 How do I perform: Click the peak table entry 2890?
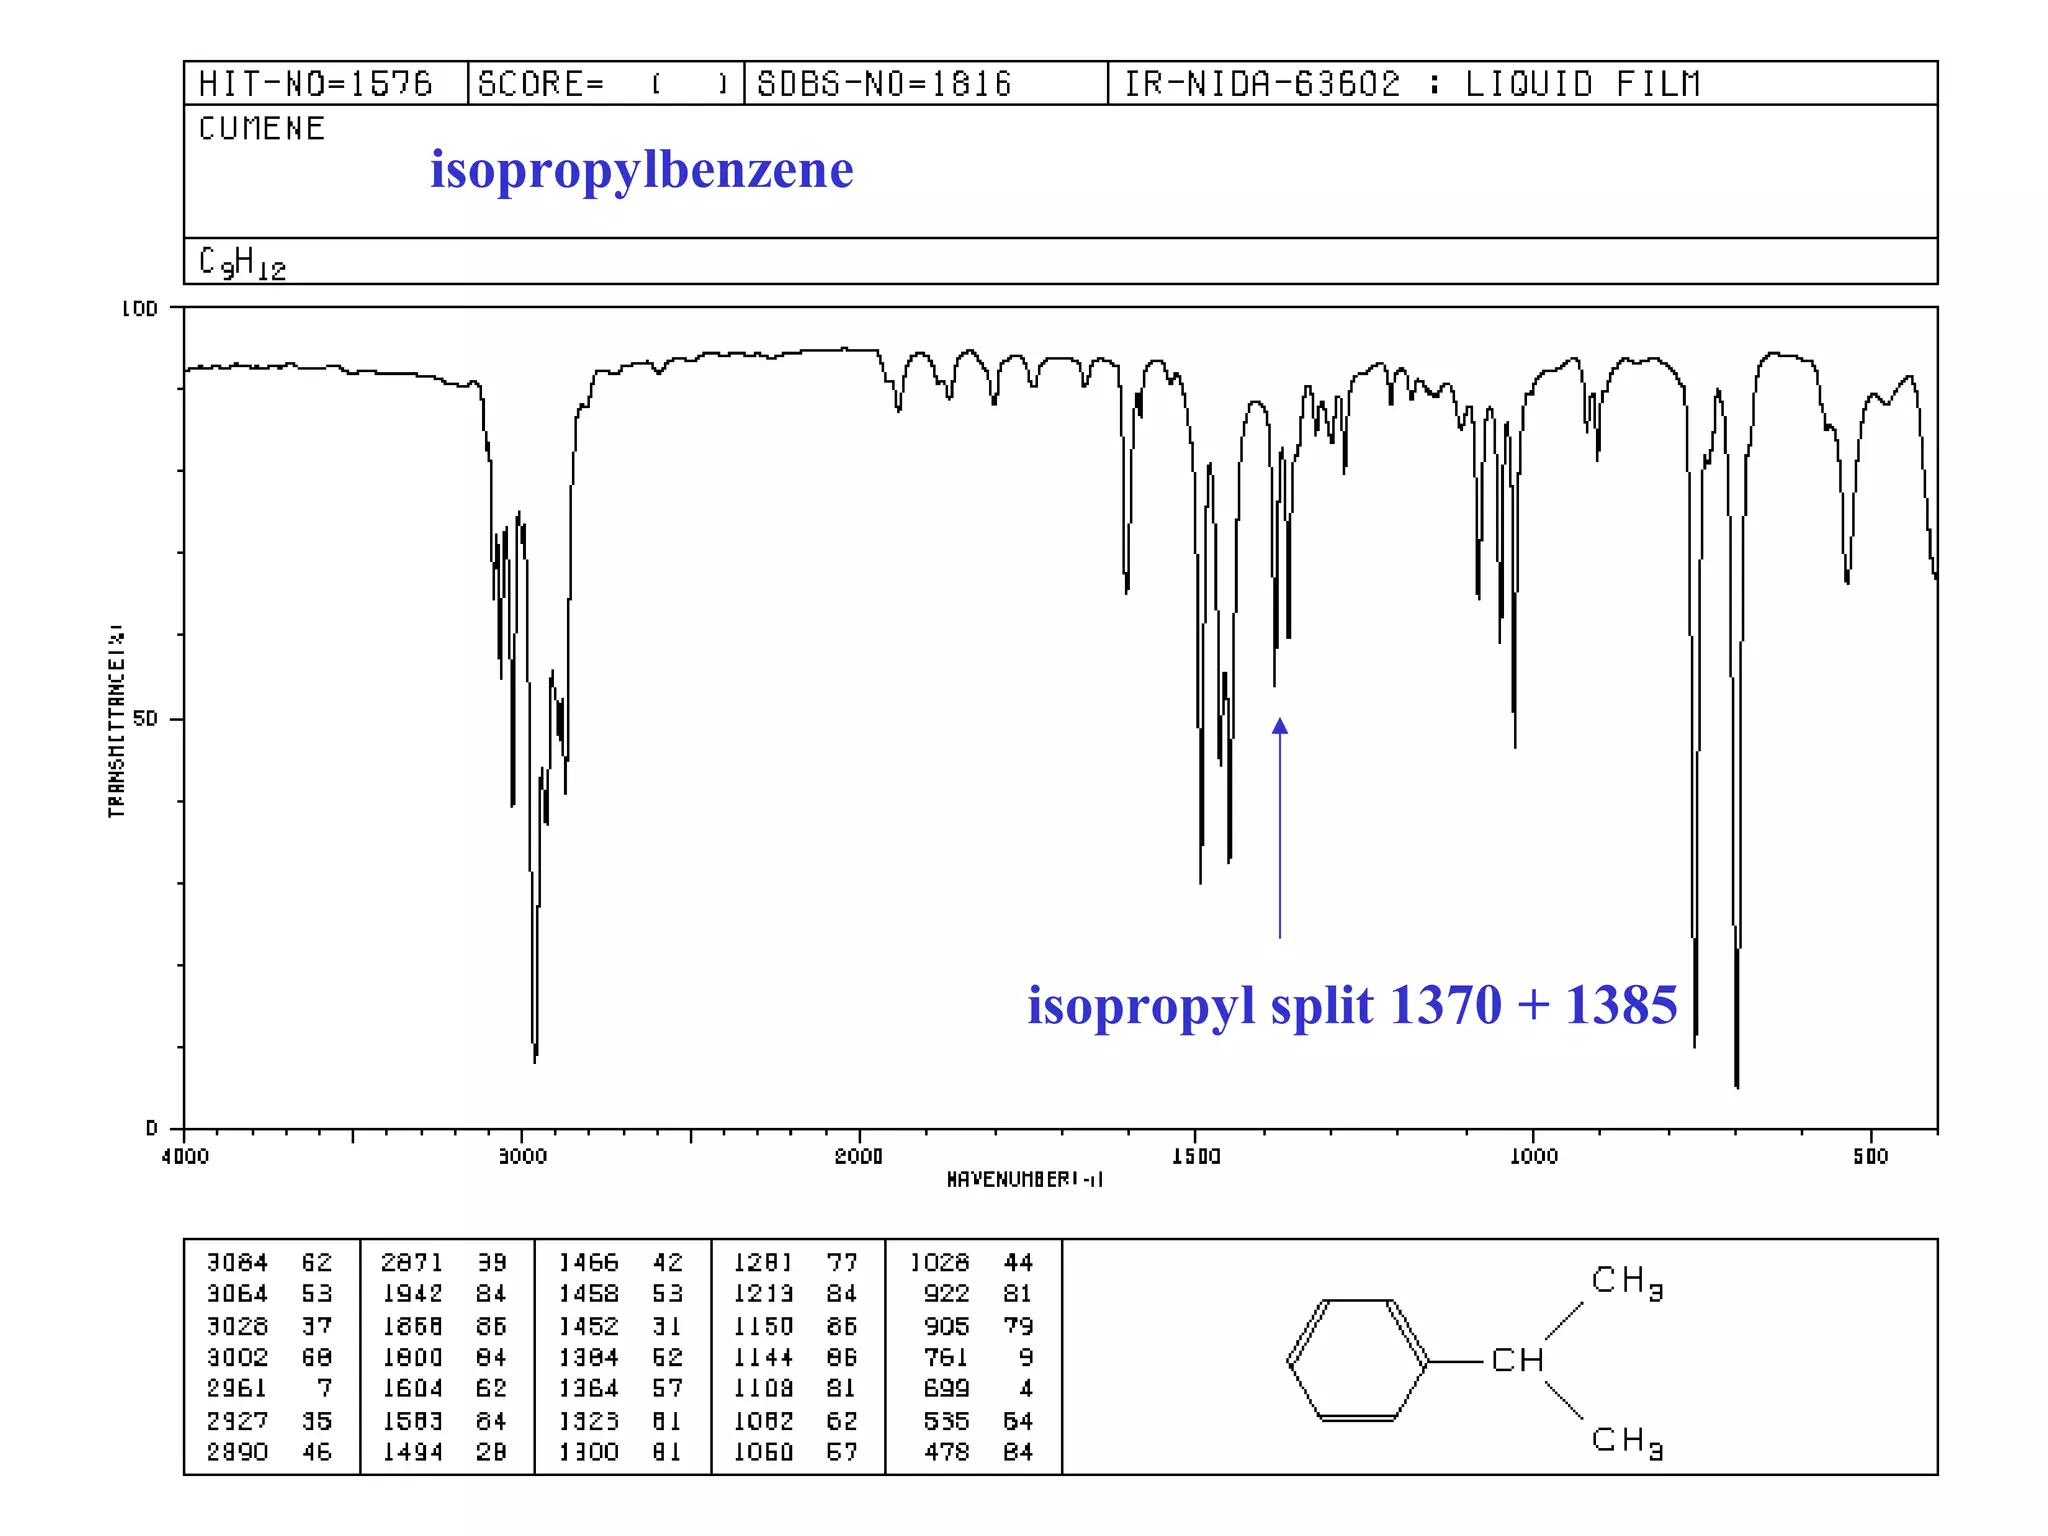coord(237,1452)
